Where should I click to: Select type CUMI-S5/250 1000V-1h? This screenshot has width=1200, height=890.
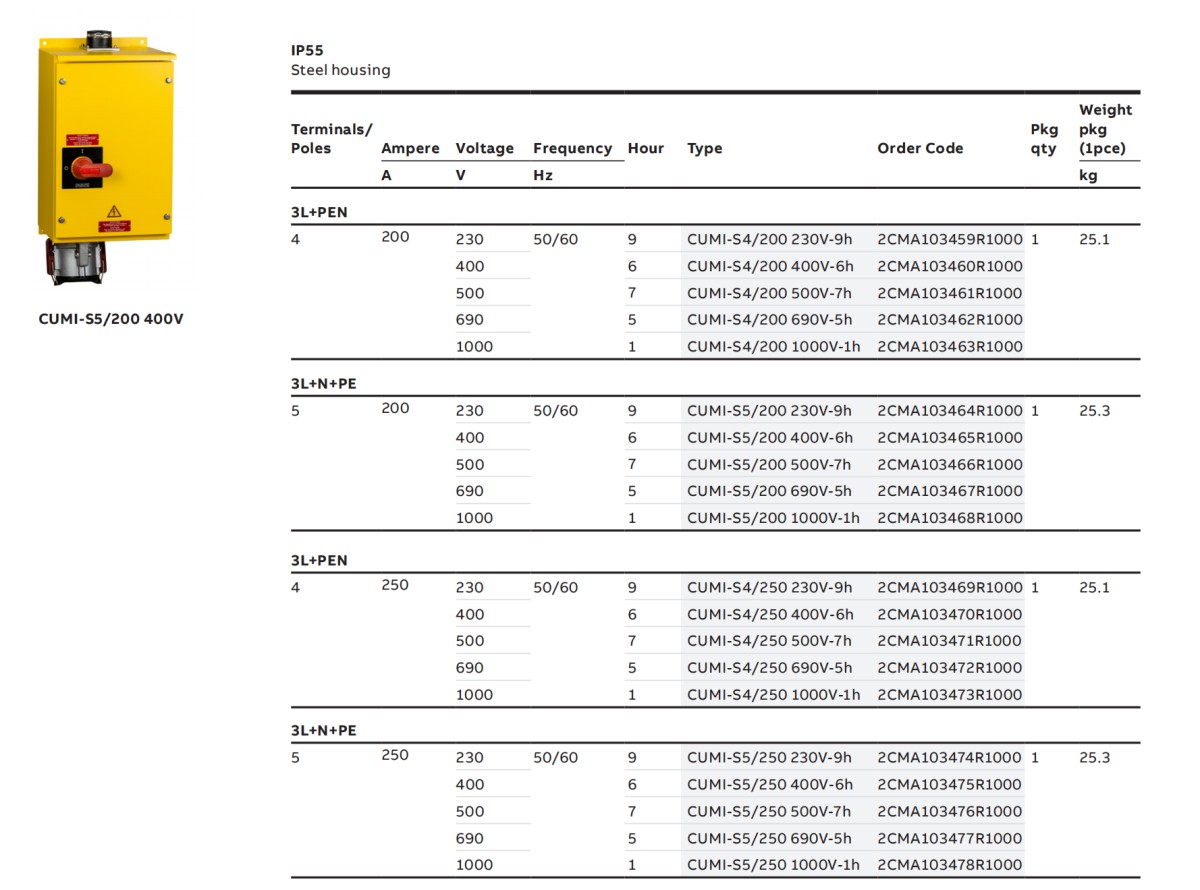pos(774,865)
